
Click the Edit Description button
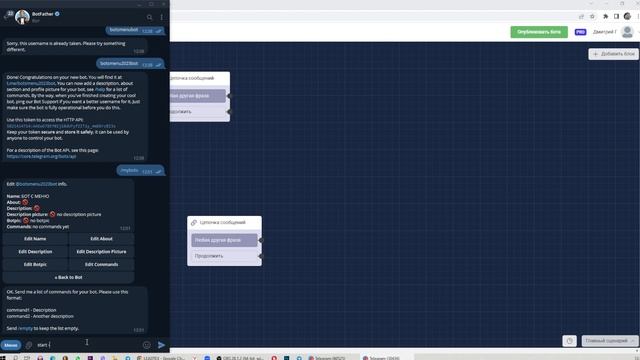pos(35,252)
